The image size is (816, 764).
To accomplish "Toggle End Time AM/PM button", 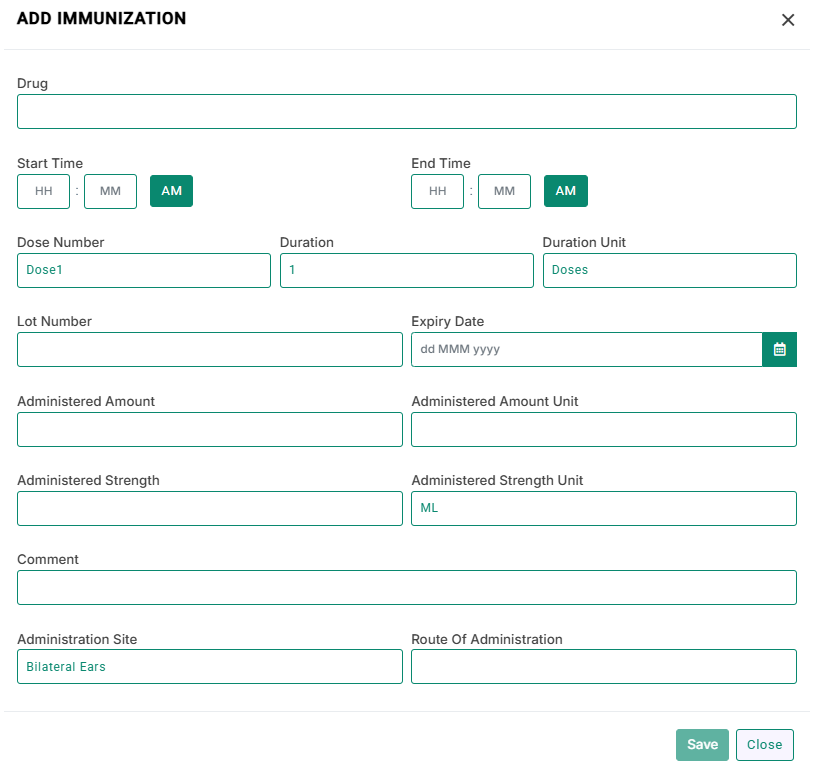I will tap(566, 191).
